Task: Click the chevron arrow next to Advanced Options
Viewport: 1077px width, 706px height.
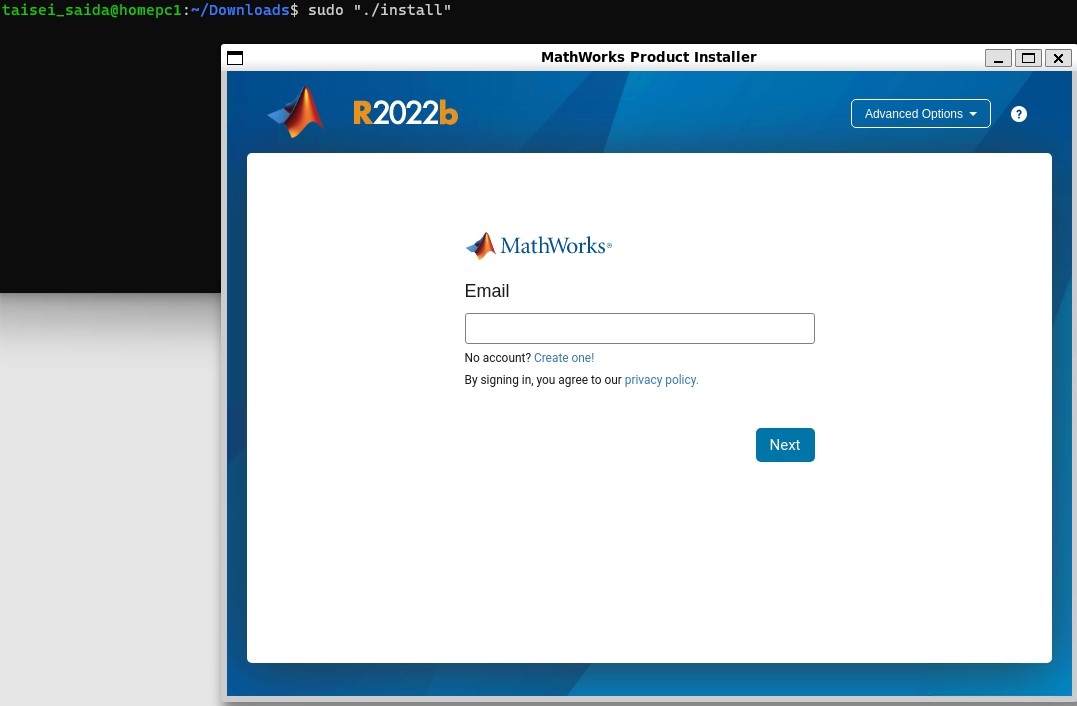Action: [x=971, y=114]
